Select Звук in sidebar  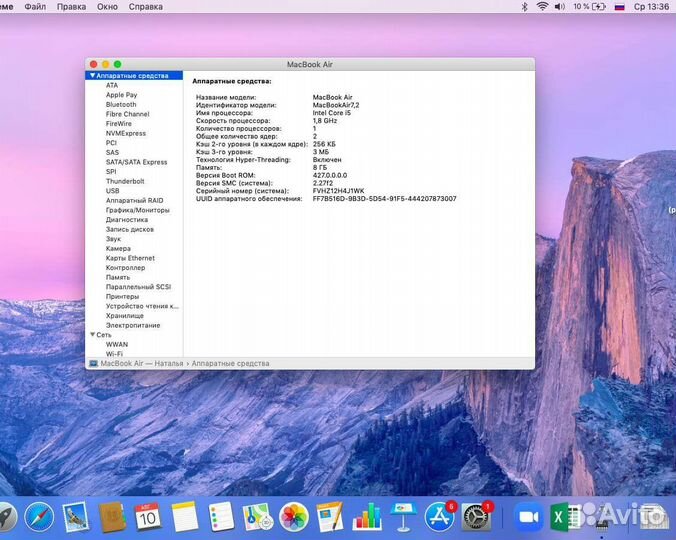[x=113, y=239]
